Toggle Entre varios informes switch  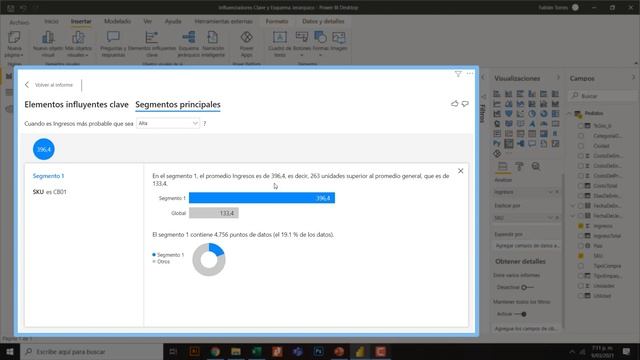tap(527, 287)
